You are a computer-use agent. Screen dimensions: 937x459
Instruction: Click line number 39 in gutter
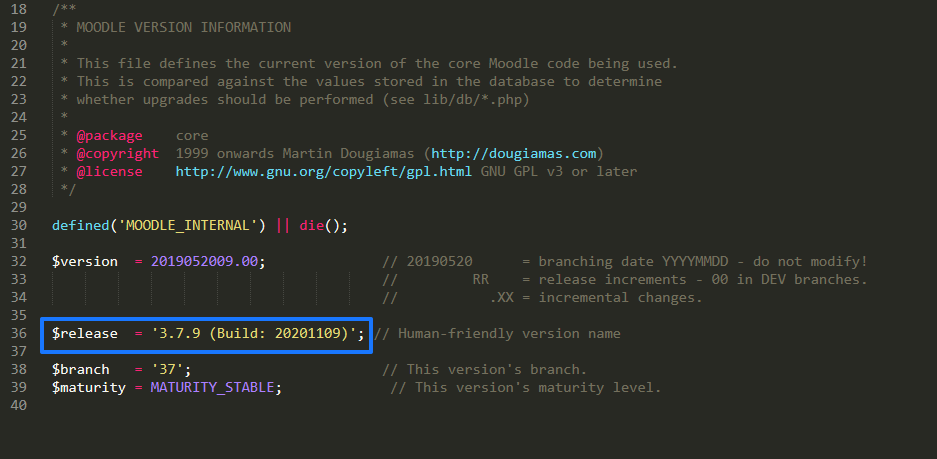[19, 387]
